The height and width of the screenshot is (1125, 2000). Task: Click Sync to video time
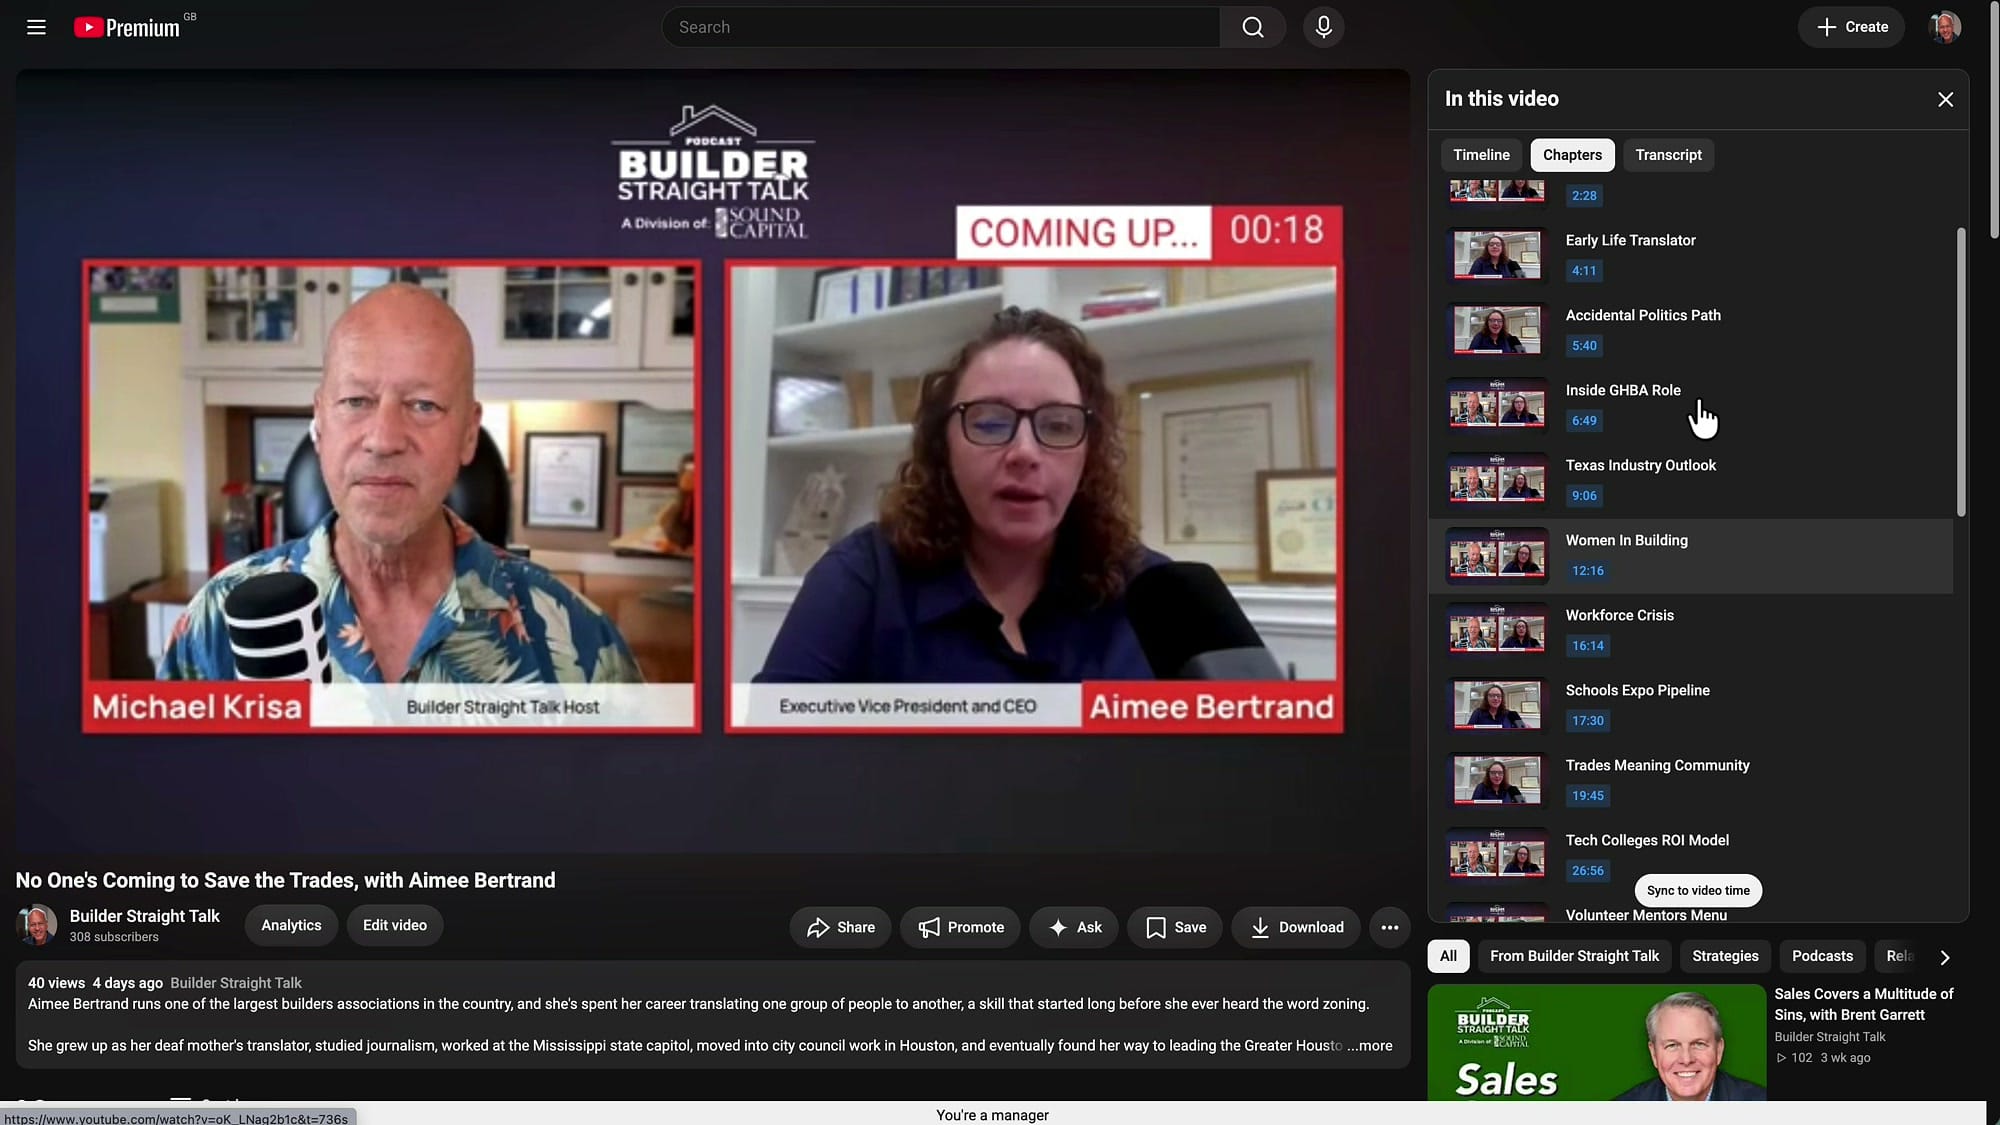click(x=1698, y=890)
